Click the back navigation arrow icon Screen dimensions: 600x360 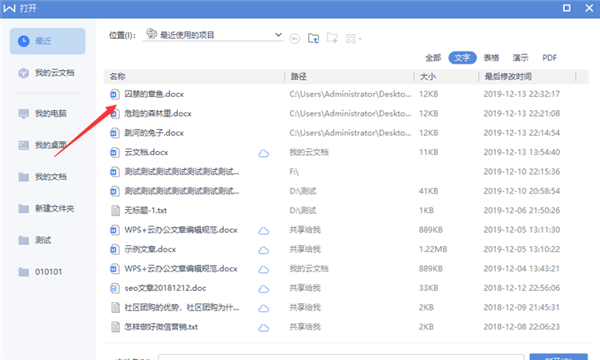(x=295, y=39)
